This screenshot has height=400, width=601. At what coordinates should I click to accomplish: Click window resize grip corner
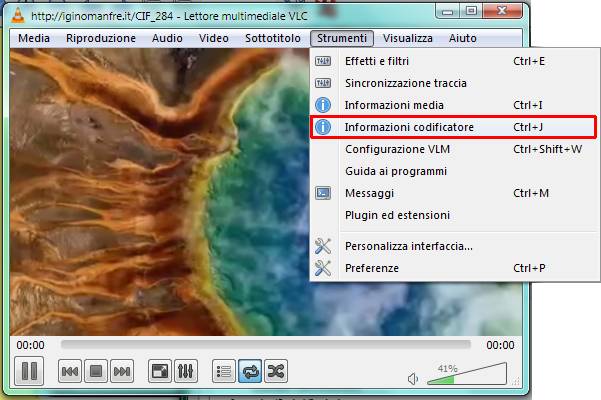click(516, 382)
